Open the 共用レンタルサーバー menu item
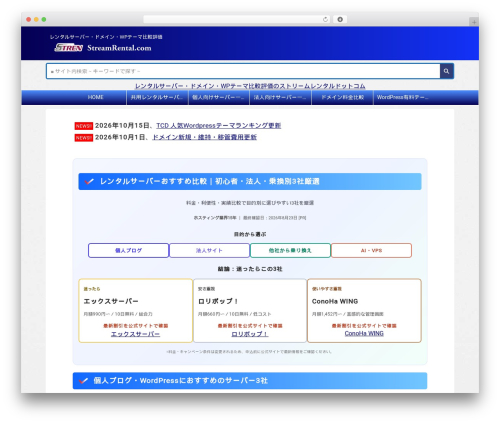The width and height of the screenshot is (500, 423). [x=157, y=97]
